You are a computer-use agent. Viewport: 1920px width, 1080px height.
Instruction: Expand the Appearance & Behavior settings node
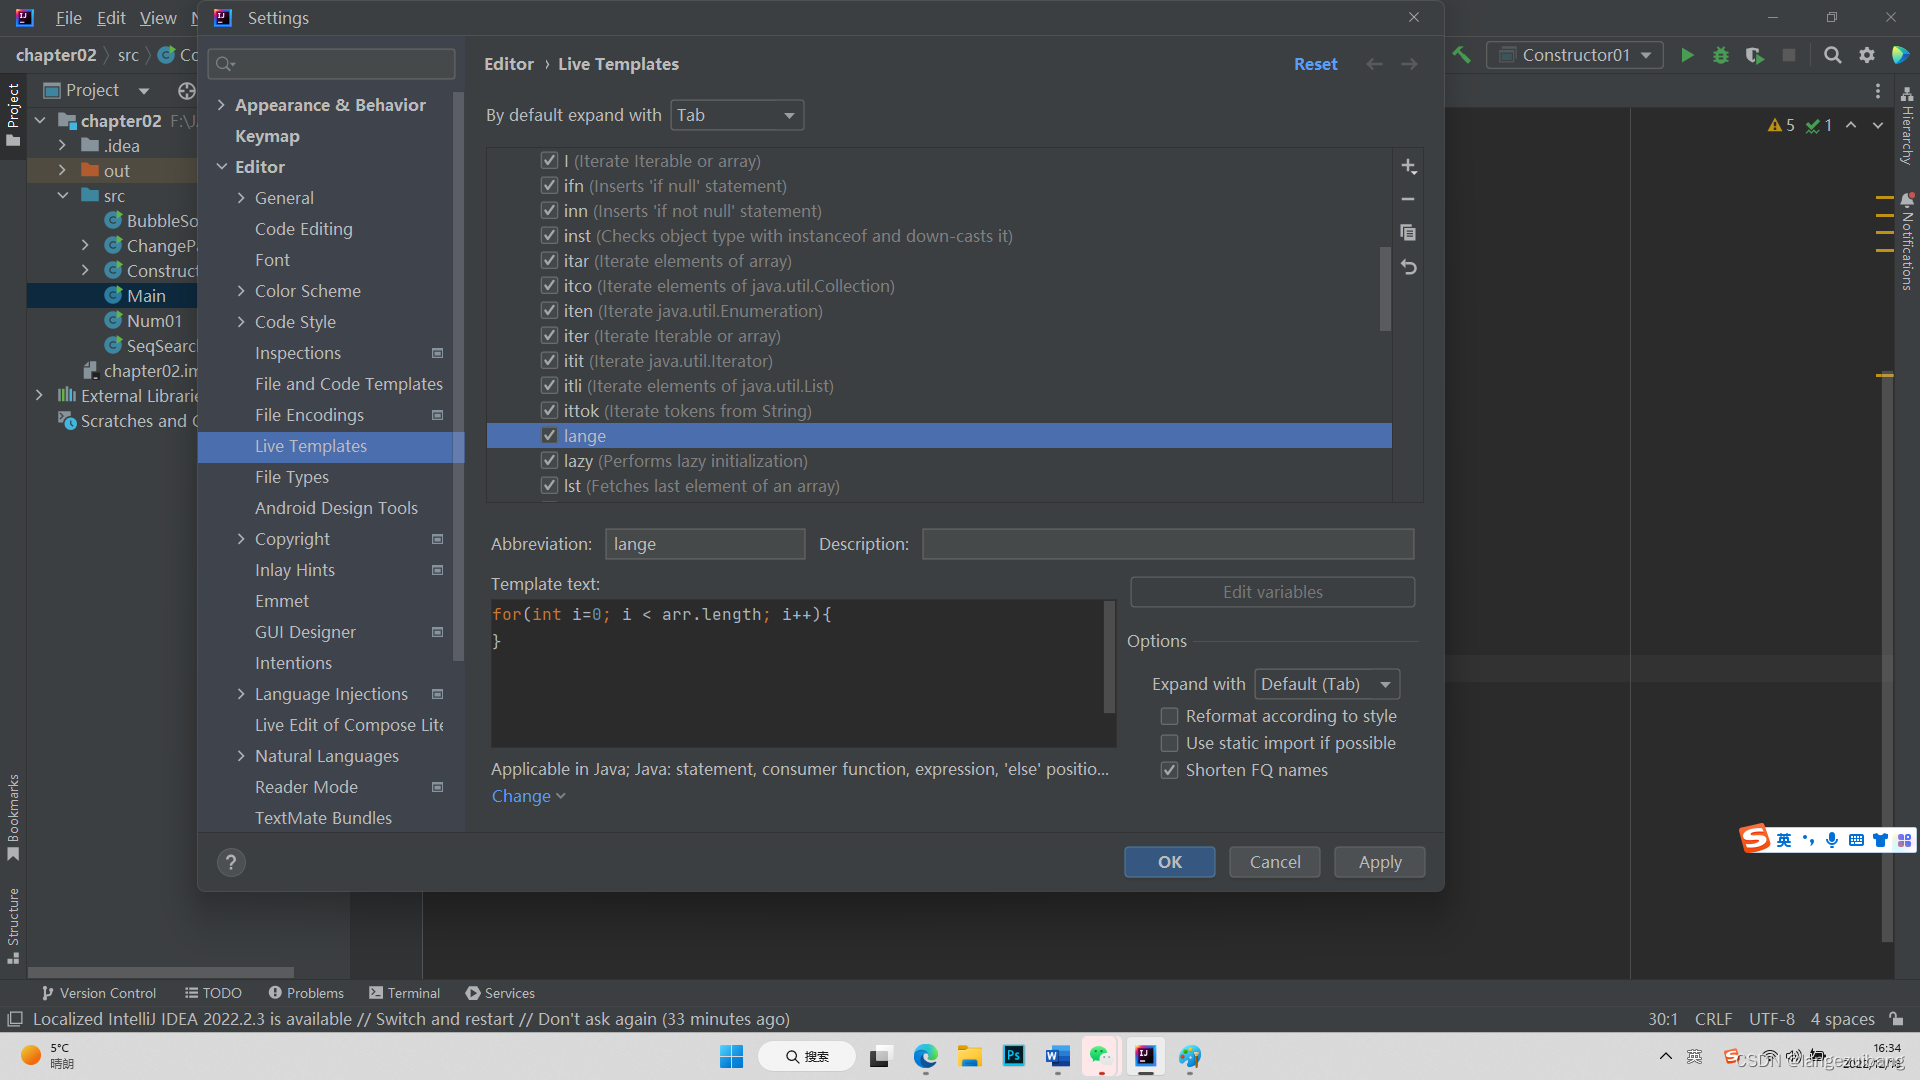click(221, 105)
